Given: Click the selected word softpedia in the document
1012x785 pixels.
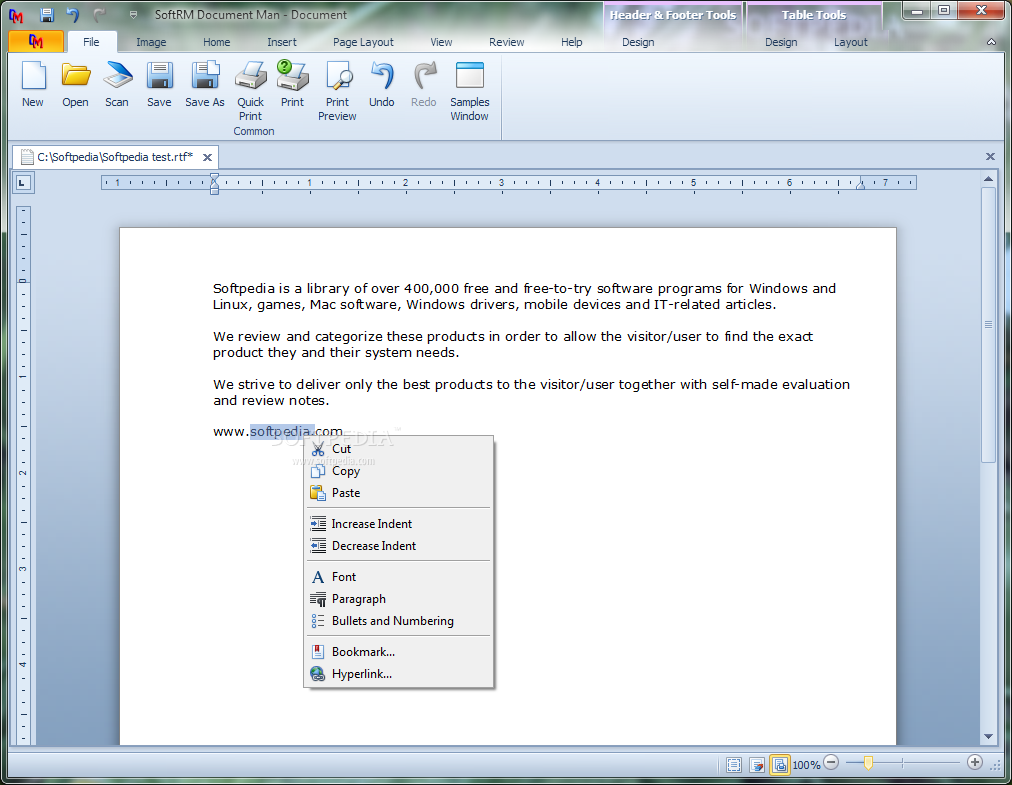Looking at the screenshot, I should click(x=282, y=431).
